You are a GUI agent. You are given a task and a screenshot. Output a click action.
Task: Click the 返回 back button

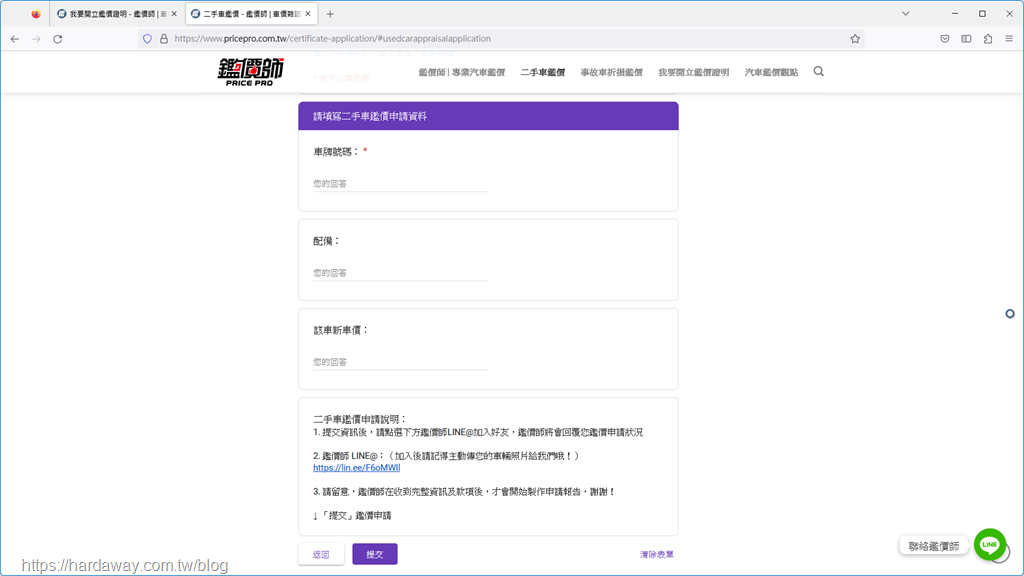click(321, 554)
